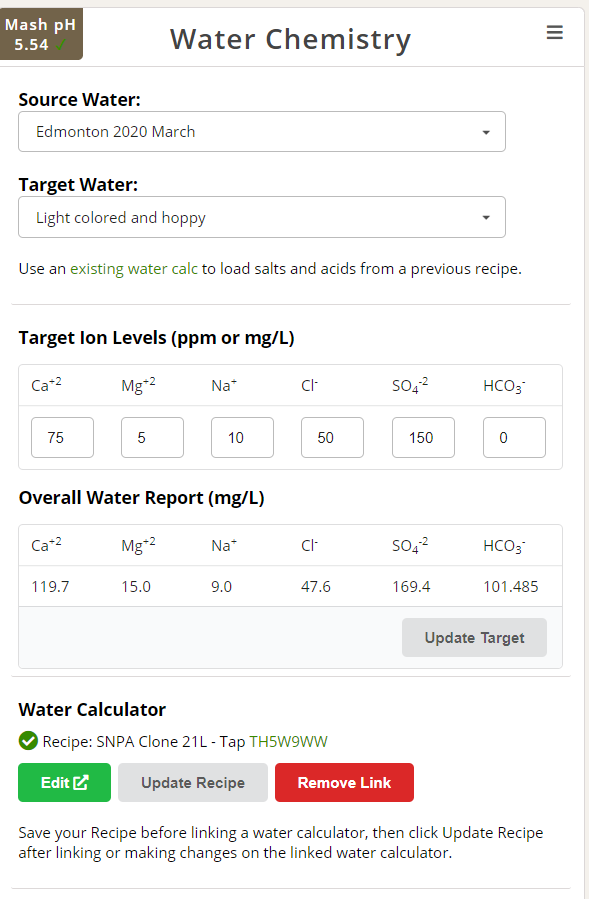The image size is (589, 899).
Task: Click the Target Water dropdown arrow
Action: coord(486,218)
